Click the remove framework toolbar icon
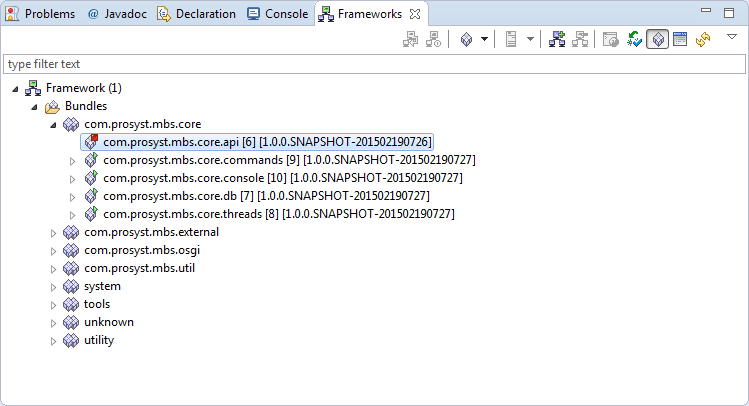The height and width of the screenshot is (406, 749). pyautogui.click(x=579, y=39)
